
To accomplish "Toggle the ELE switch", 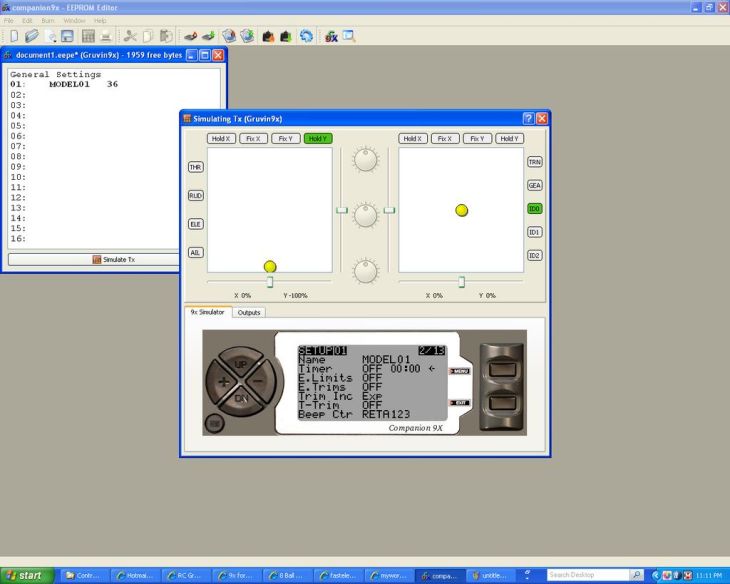I will [196, 224].
